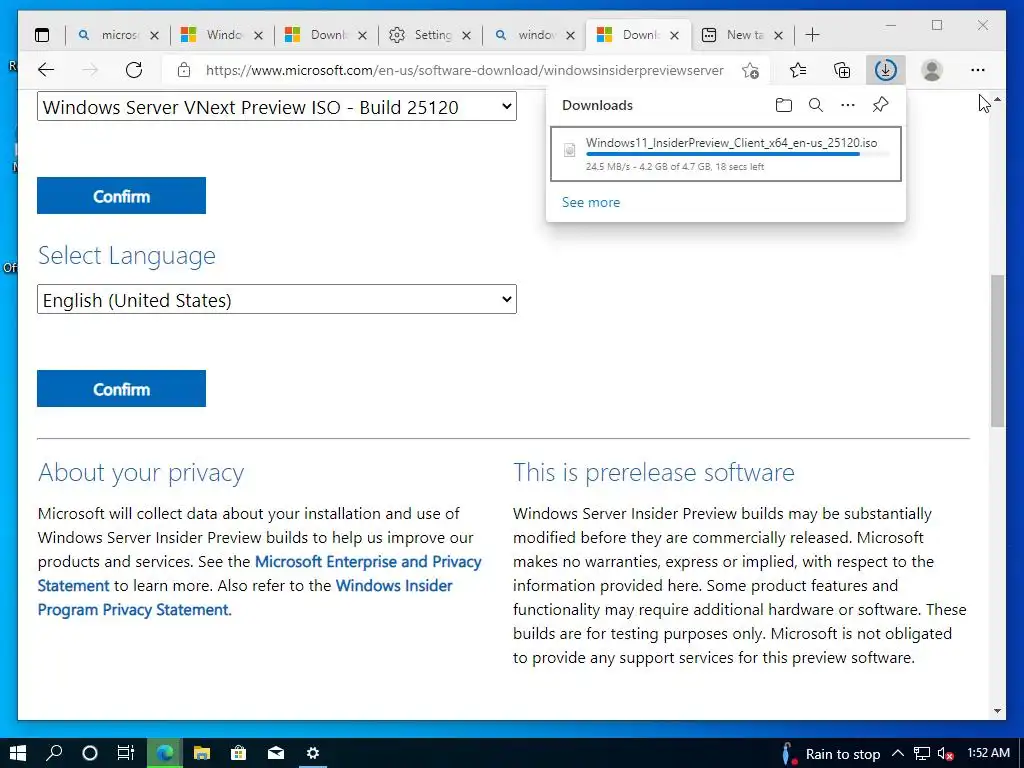Refresh the current page
This screenshot has height=768, width=1024.
click(x=134, y=70)
